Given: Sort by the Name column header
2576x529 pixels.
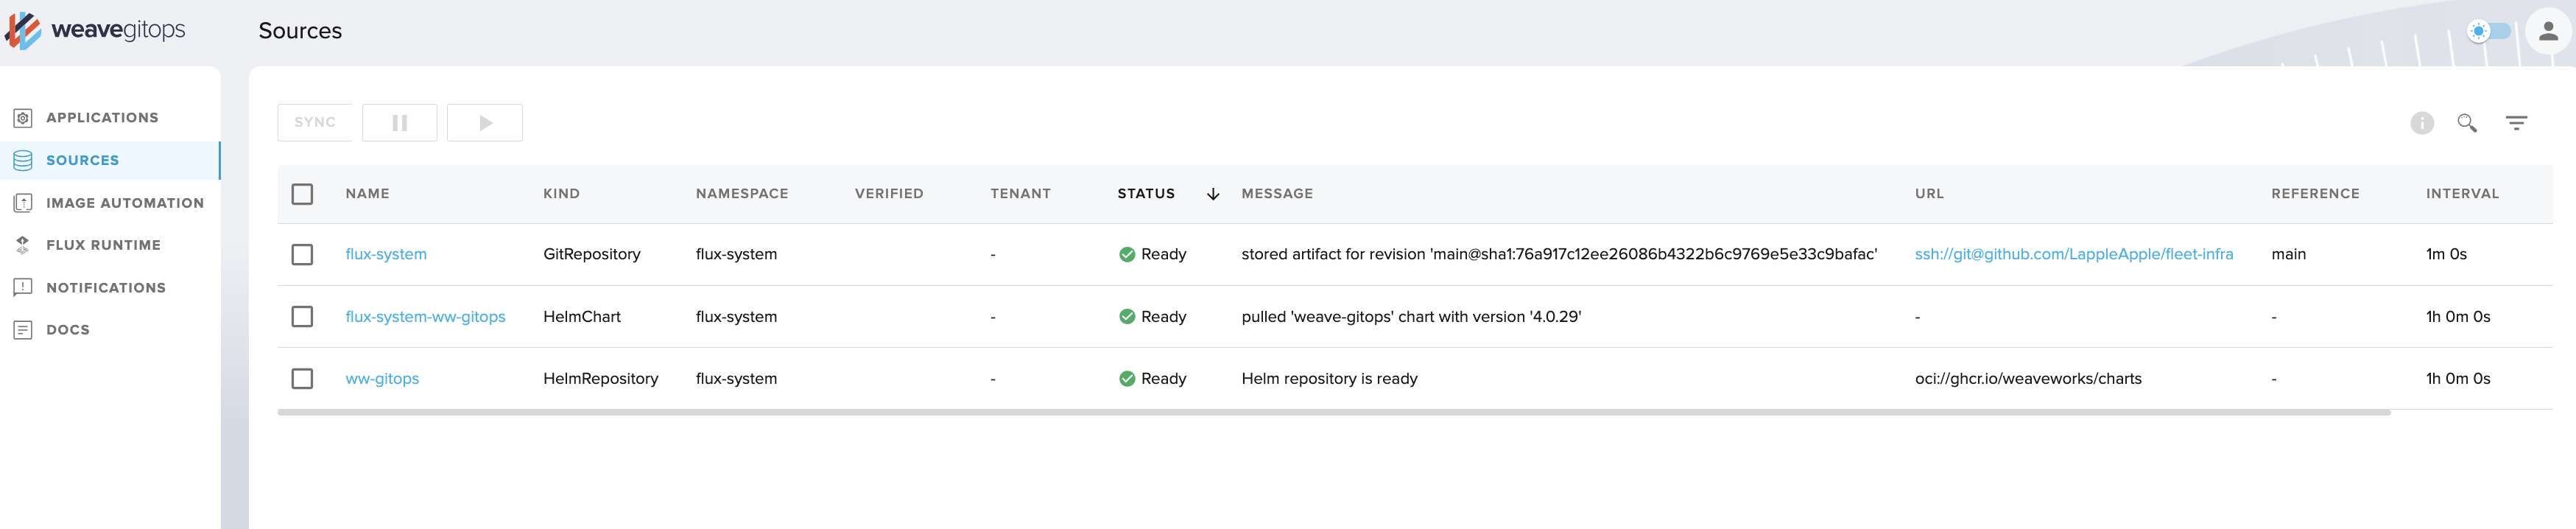Looking at the screenshot, I should tap(367, 194).
